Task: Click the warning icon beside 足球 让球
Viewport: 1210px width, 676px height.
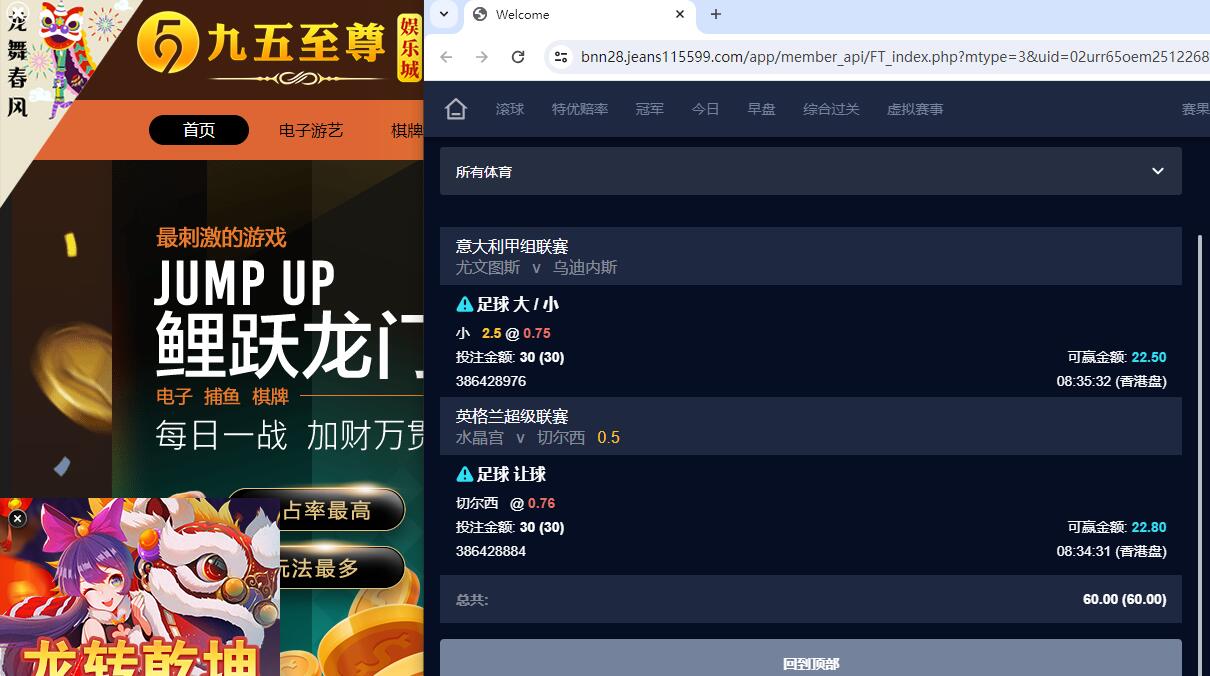Action: point(464,474)
